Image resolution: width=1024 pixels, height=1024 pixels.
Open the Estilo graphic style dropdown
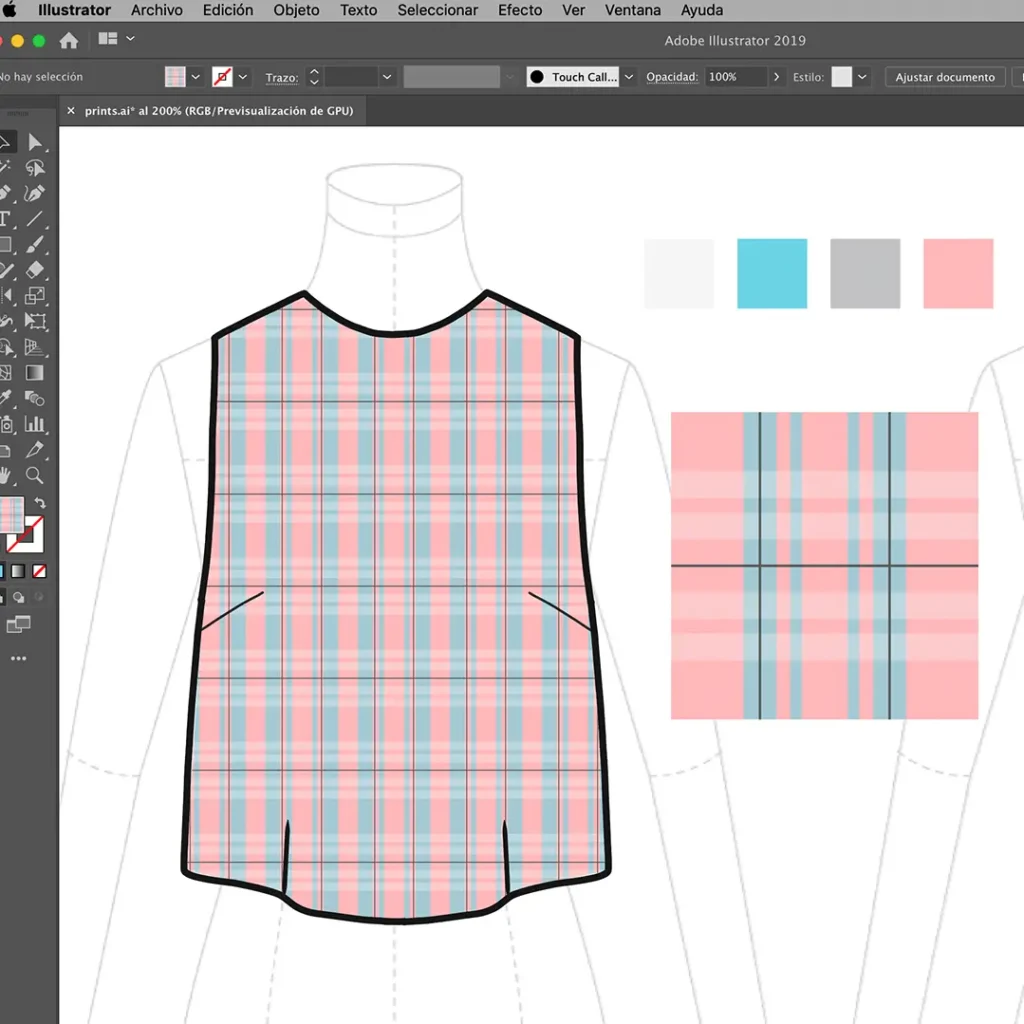pyautogui.click(x=862, y=77)
